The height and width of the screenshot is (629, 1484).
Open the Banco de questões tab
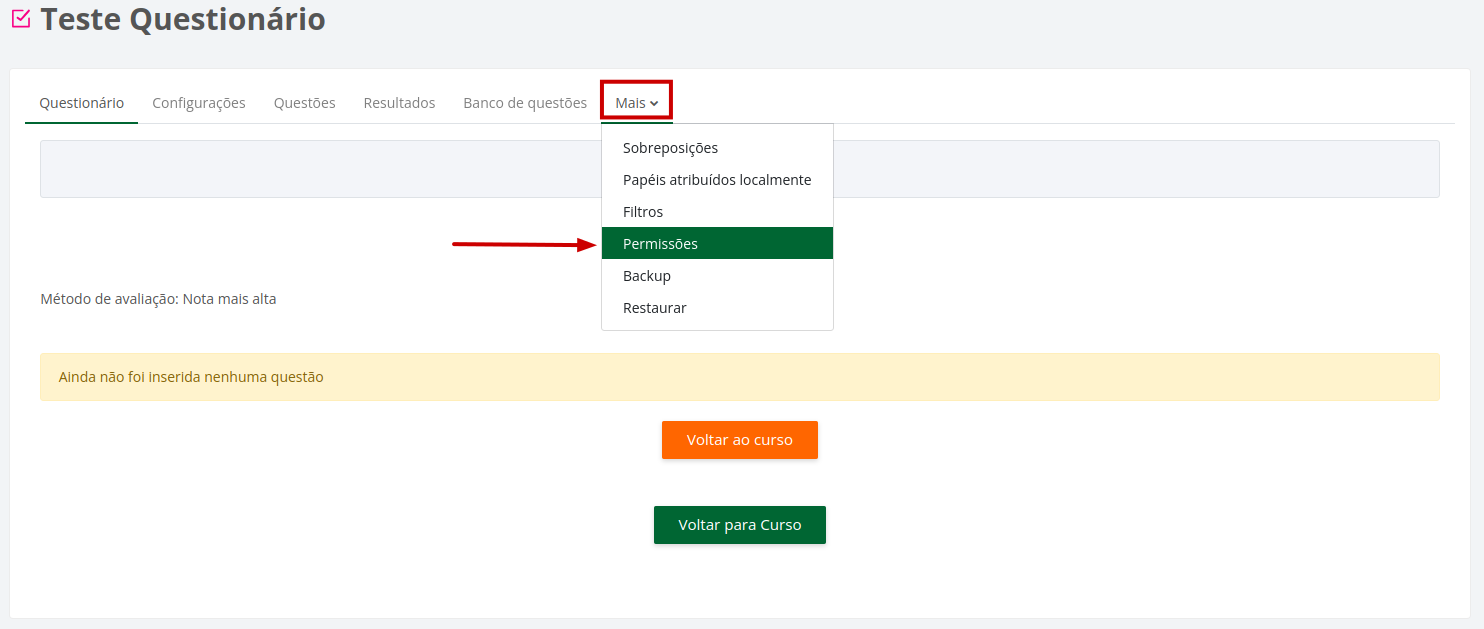[525, 103]
